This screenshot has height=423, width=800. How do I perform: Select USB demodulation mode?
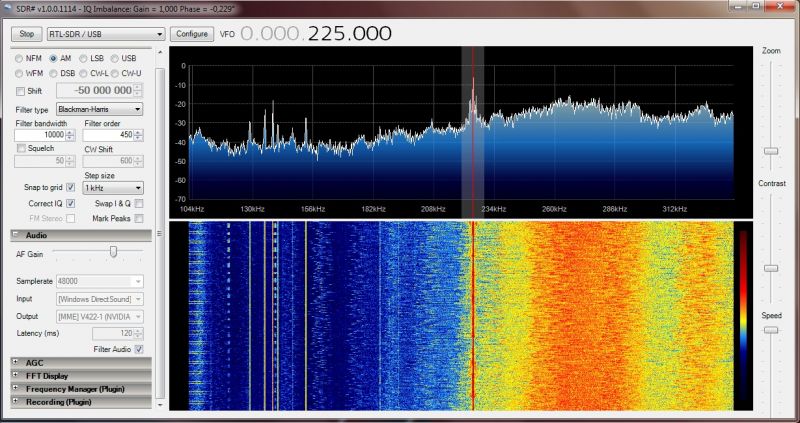[115, 59]
